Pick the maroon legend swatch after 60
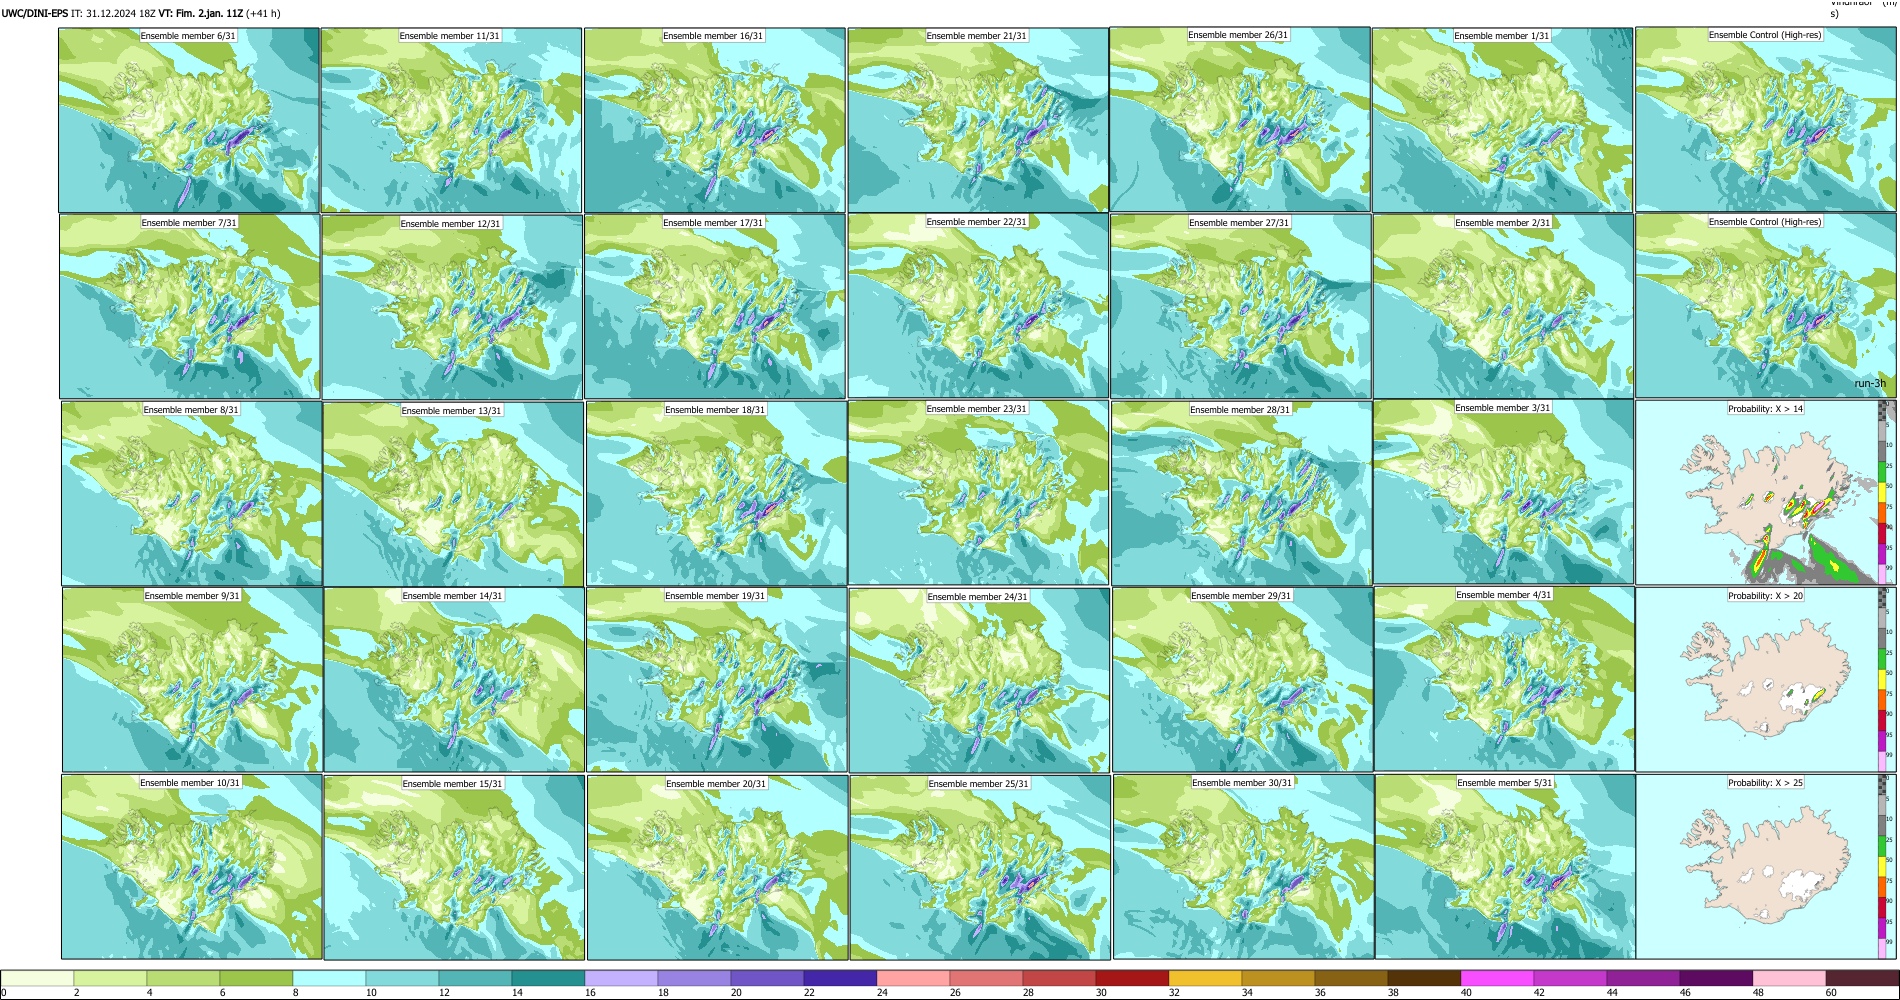 pos(1862,978)
